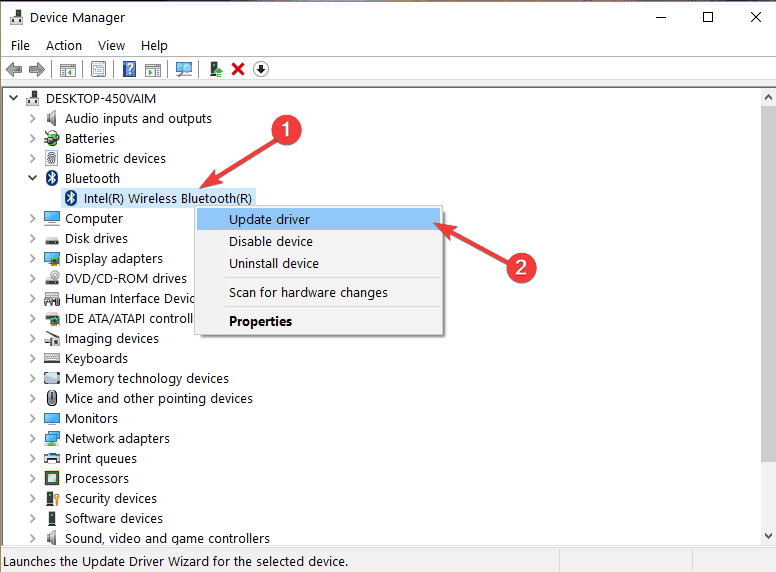Expand the Batteries category
Screen dimensions: 776x572
click(x=32, y=138)
